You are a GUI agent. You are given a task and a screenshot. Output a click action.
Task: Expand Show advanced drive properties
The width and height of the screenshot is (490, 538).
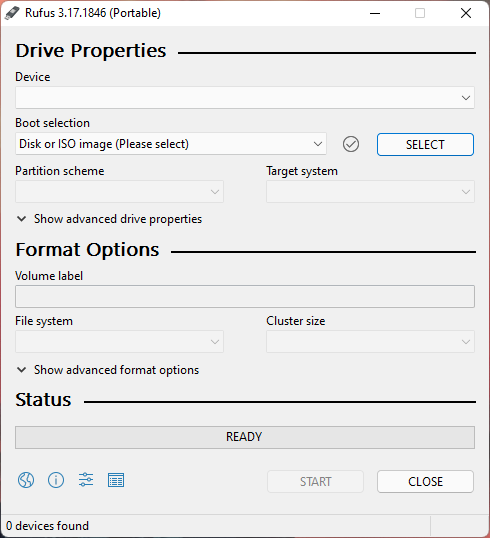pyautogui.click(x=109, y=219)
